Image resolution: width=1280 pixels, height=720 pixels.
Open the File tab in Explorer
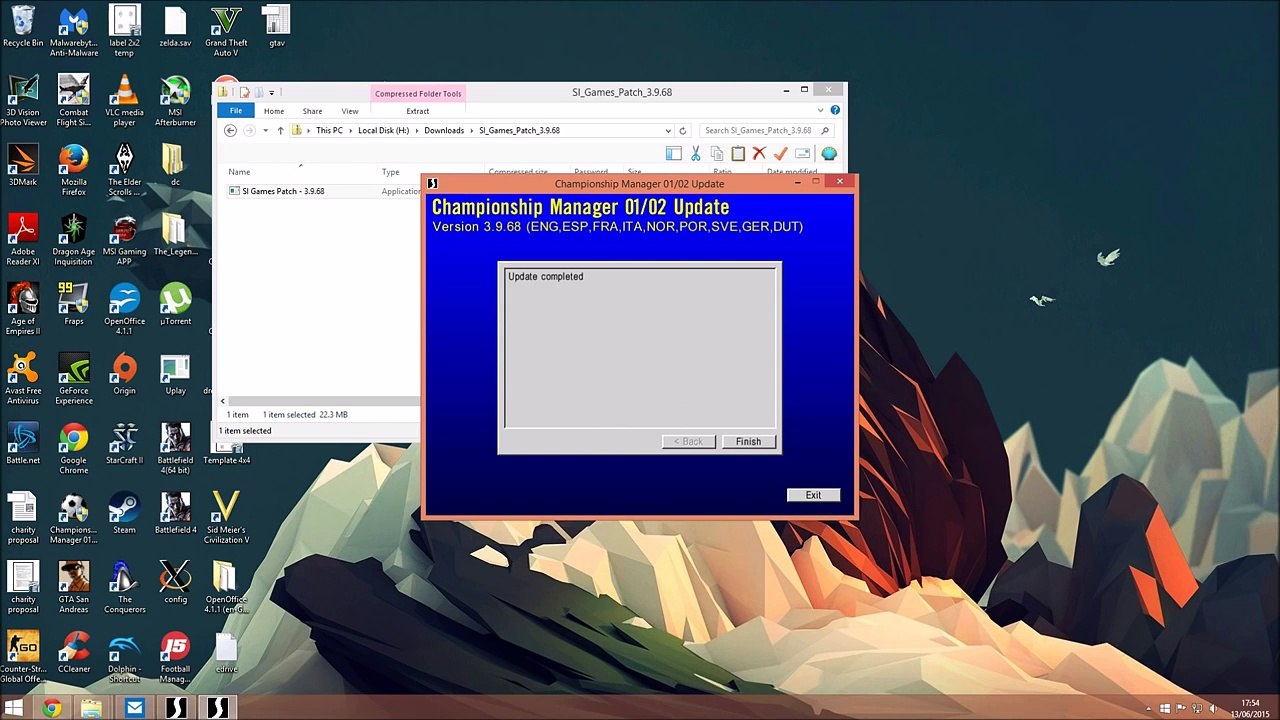236,111
